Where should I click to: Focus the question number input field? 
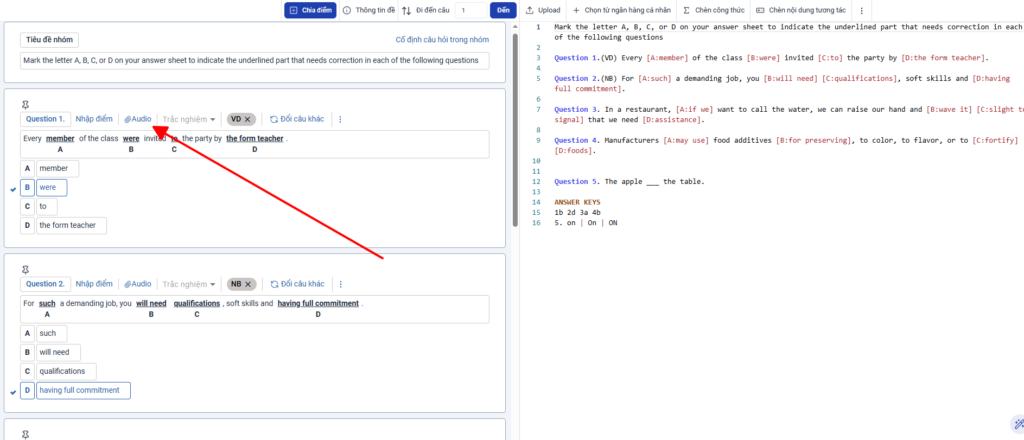tap(472, 10)
